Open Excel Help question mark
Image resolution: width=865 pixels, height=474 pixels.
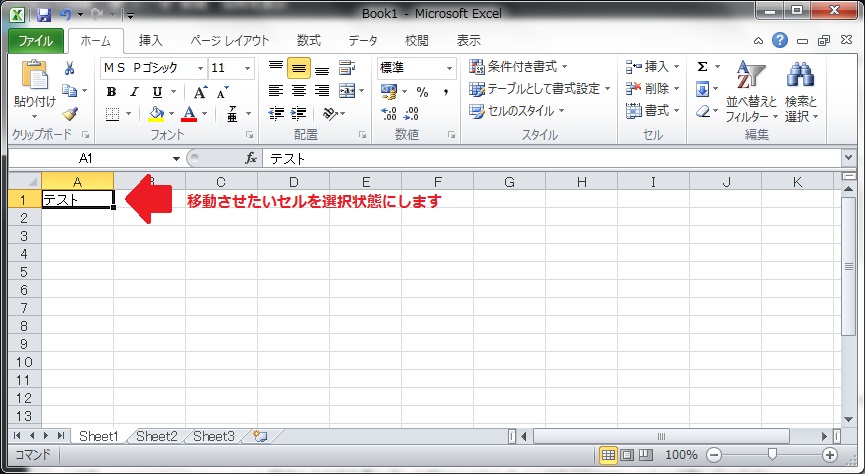[779, 40]
